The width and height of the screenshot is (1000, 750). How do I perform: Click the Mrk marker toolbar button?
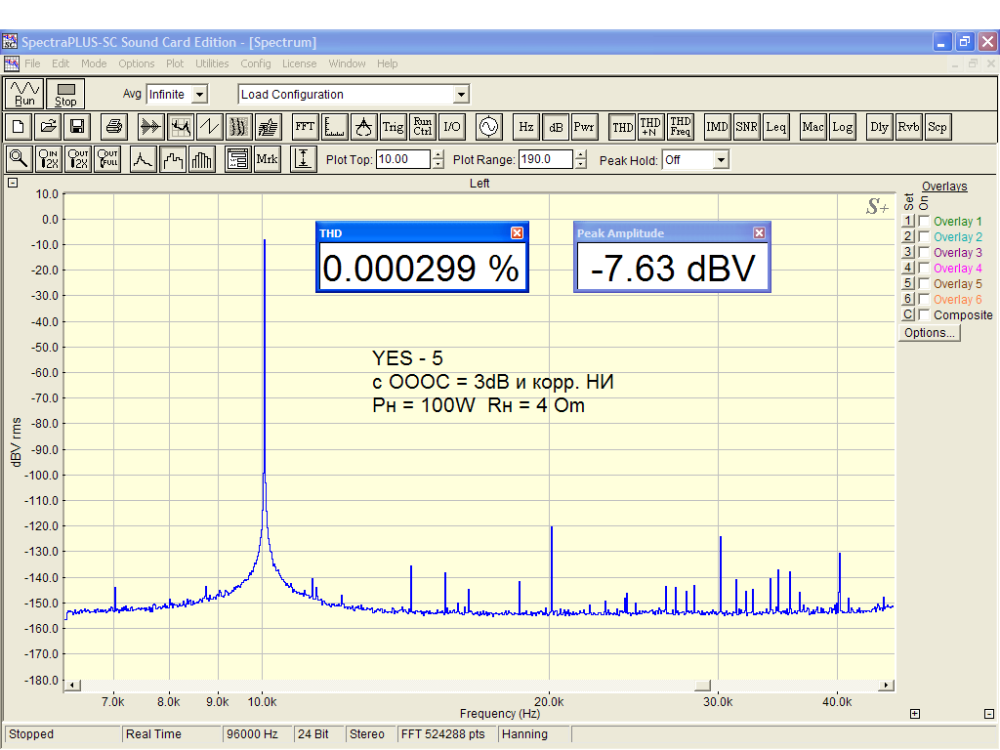pos(267,159)
